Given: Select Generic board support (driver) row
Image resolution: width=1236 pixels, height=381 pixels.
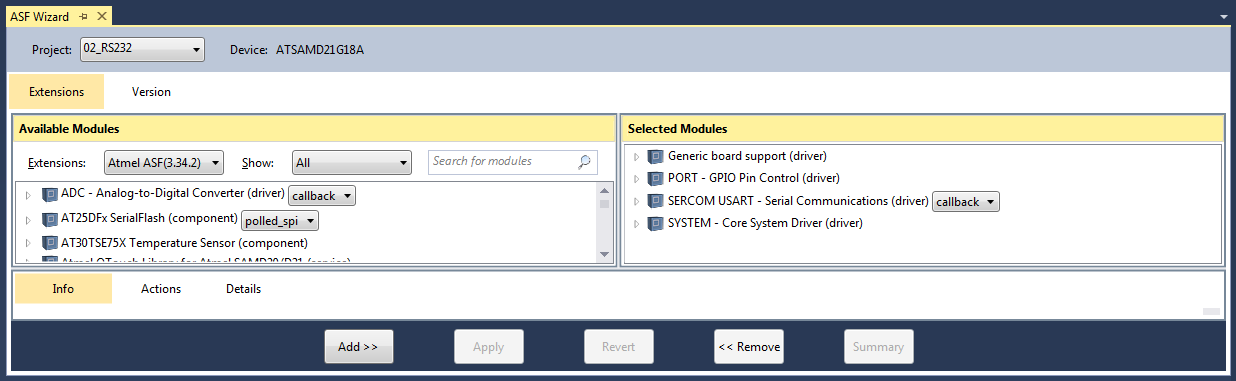Looking at the screenshot, I should click(747, 156).
